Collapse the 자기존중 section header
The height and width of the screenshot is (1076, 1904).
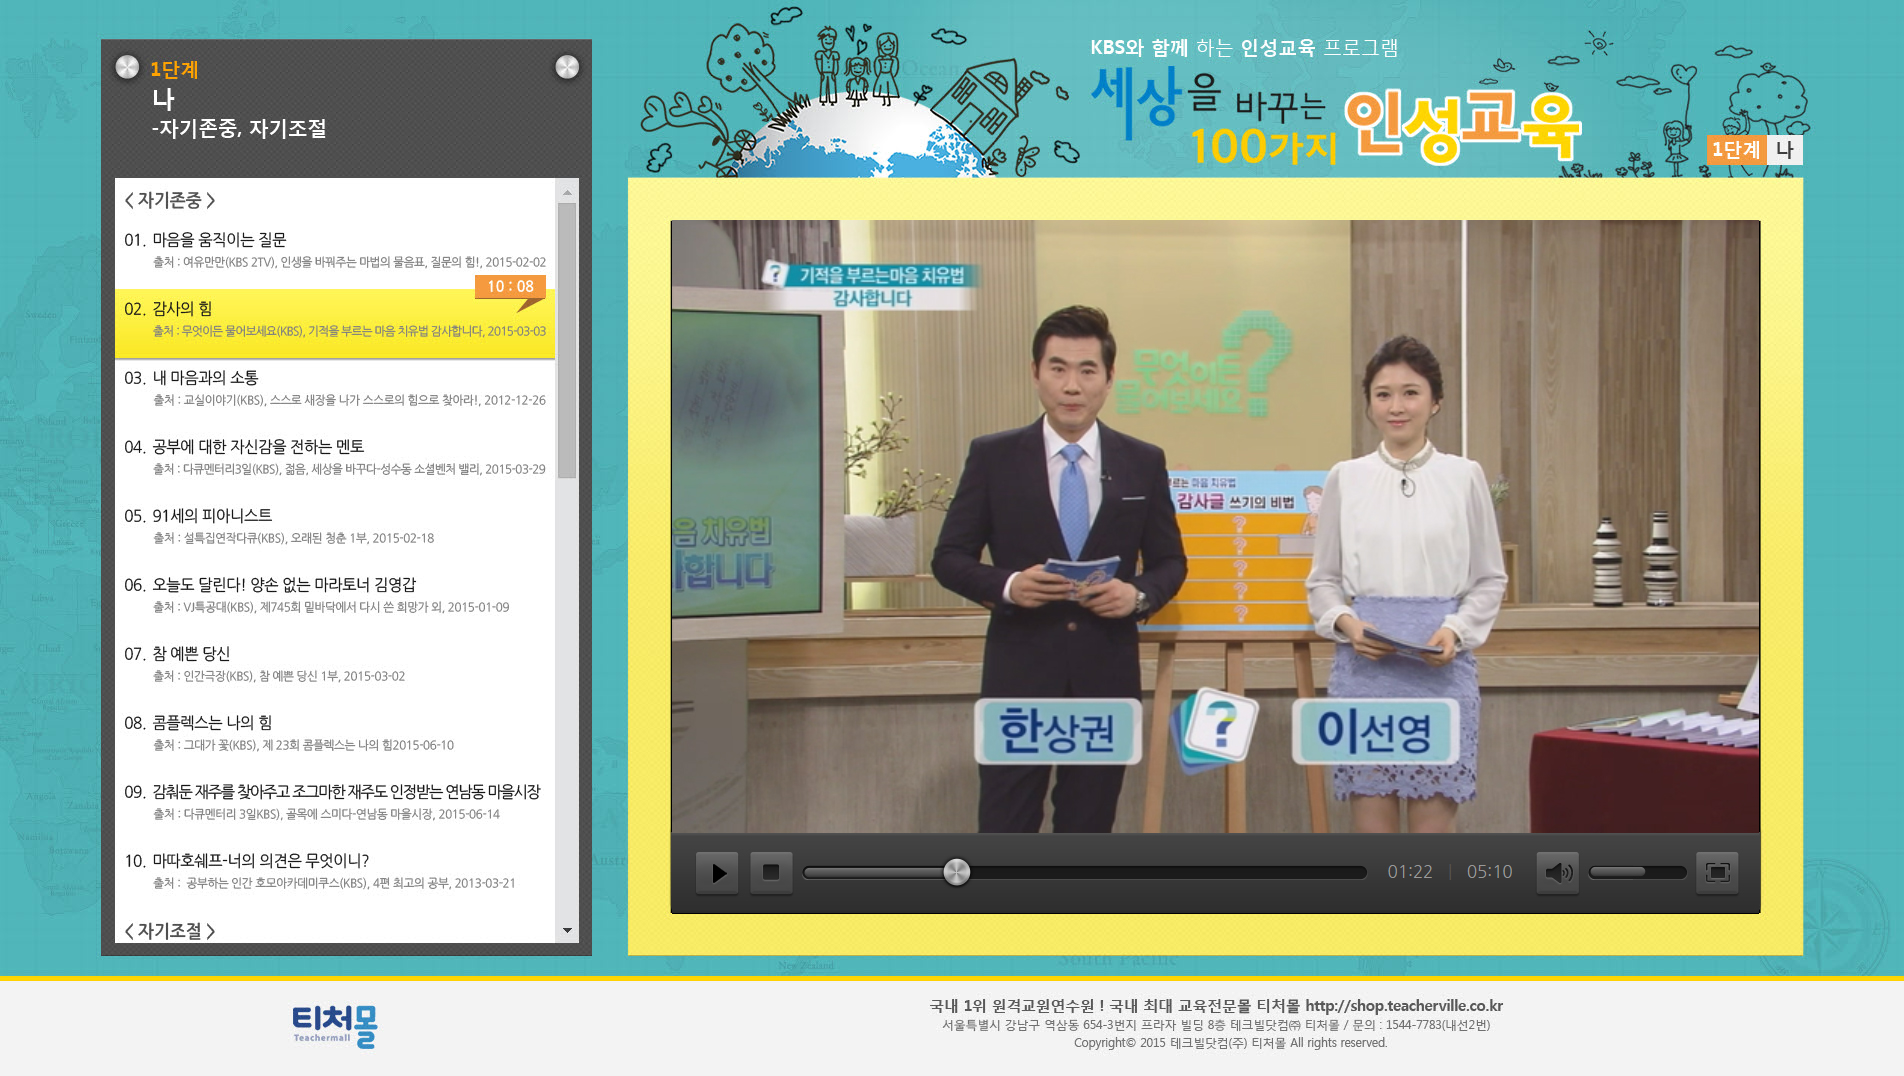click(x=170, y=200)
